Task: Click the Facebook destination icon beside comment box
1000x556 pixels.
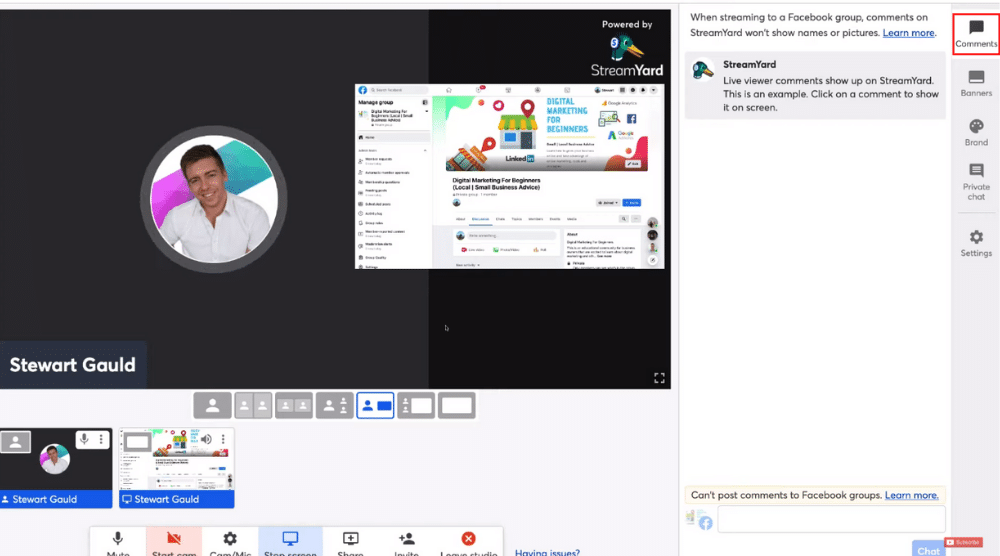Action: tap(704, 523)
